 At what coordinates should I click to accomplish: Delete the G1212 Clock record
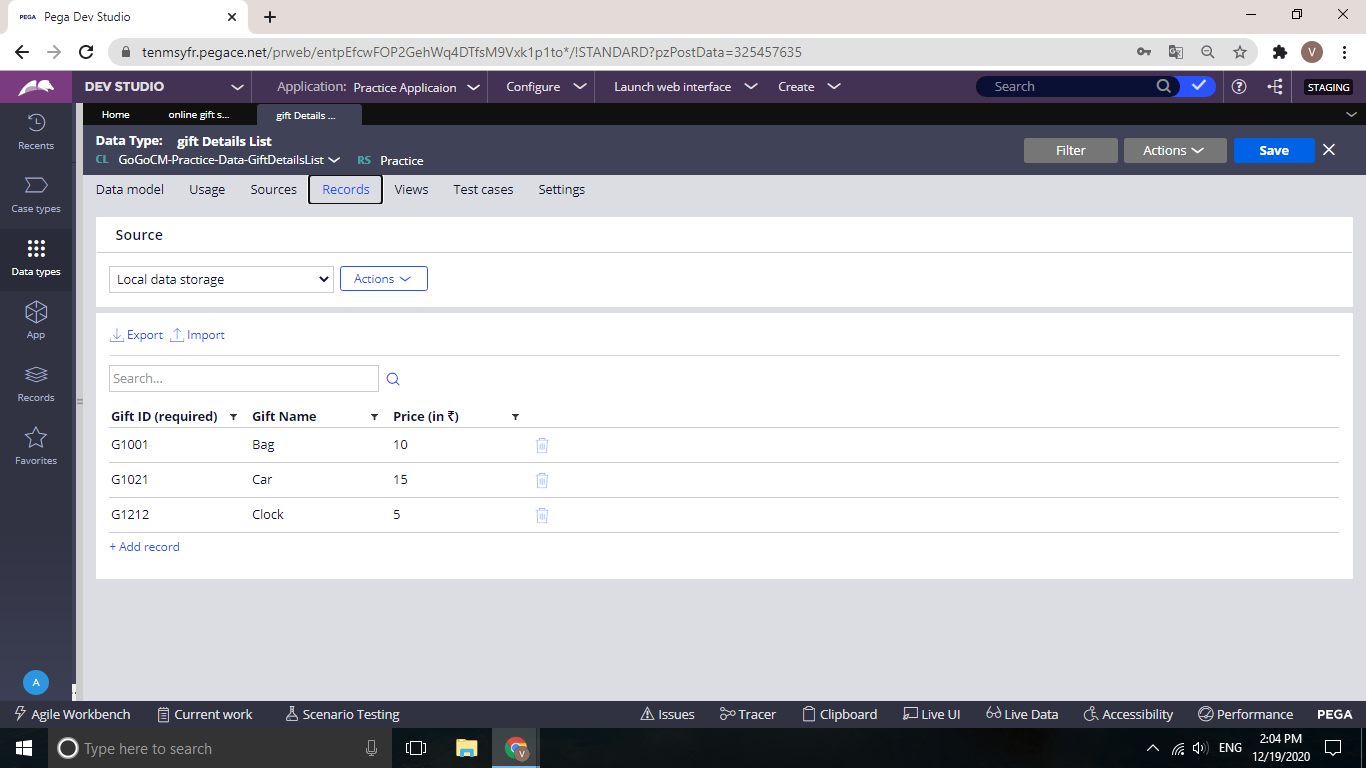[542, 515]
